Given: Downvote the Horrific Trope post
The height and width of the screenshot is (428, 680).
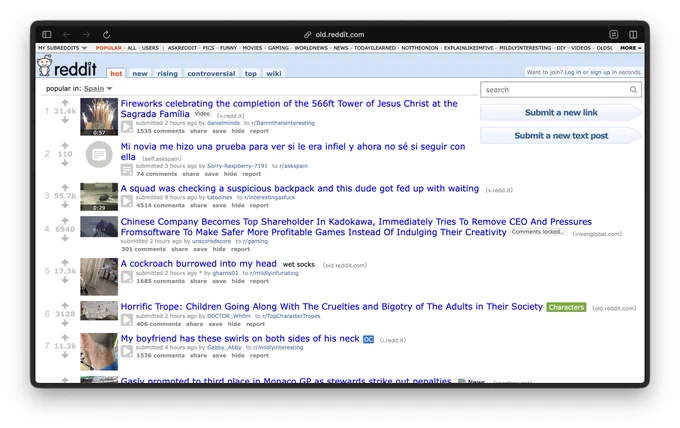Looking at the screenshot, I should coord(65,323).
